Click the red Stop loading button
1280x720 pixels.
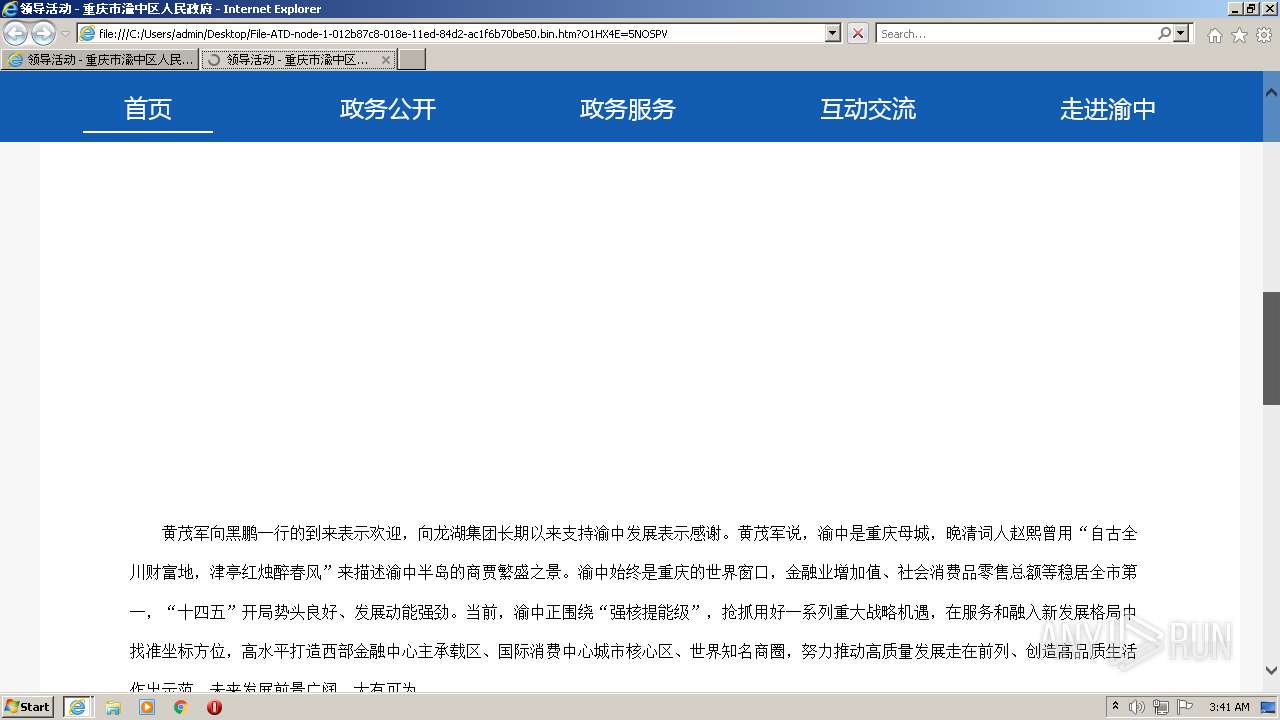[858, 33]
